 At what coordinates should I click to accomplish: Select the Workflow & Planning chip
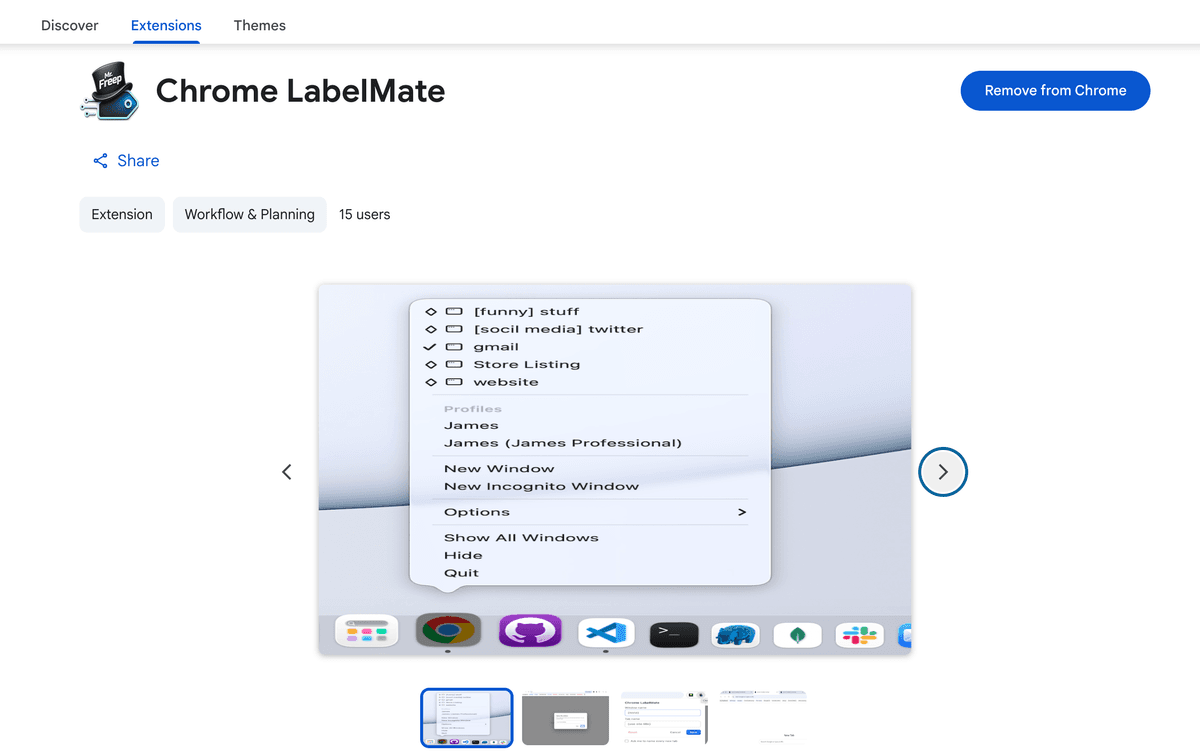click(250, 214)
